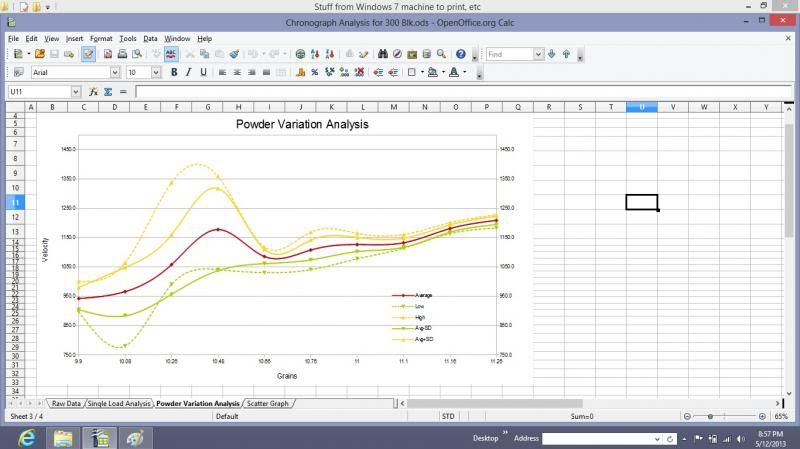Viewport: 800px width, 449px height.
Task: Open the Function Wizard icon
Action: coord(93,92)
